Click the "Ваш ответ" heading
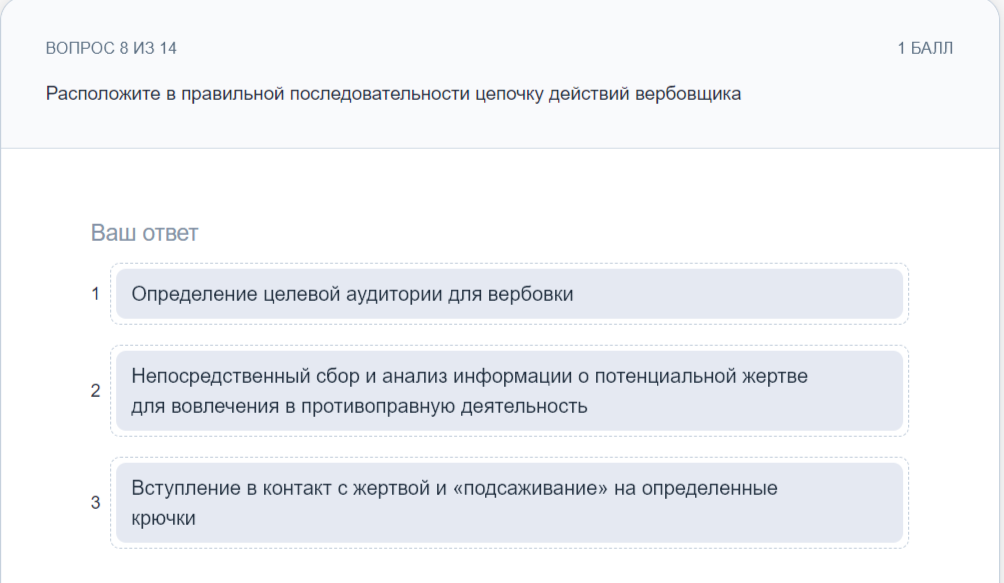Viewport: 1004px width, 583px height. tap(144, 233)
